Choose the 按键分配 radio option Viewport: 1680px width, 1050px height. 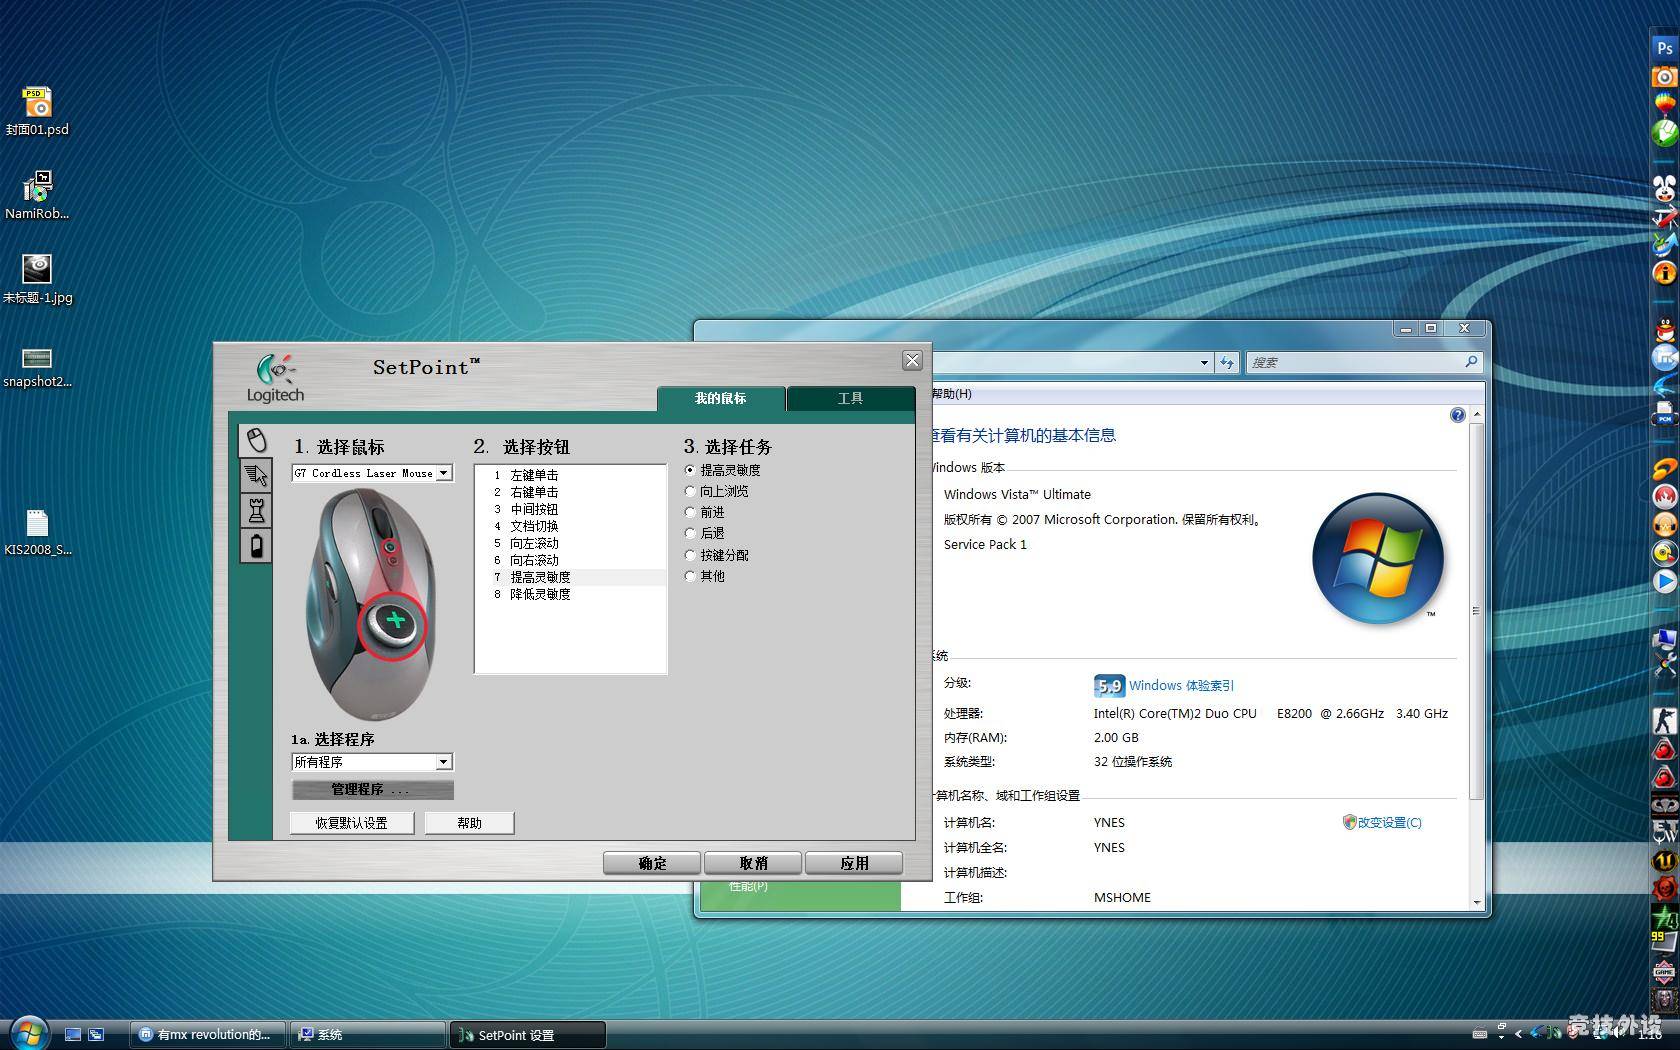(690, 555)
